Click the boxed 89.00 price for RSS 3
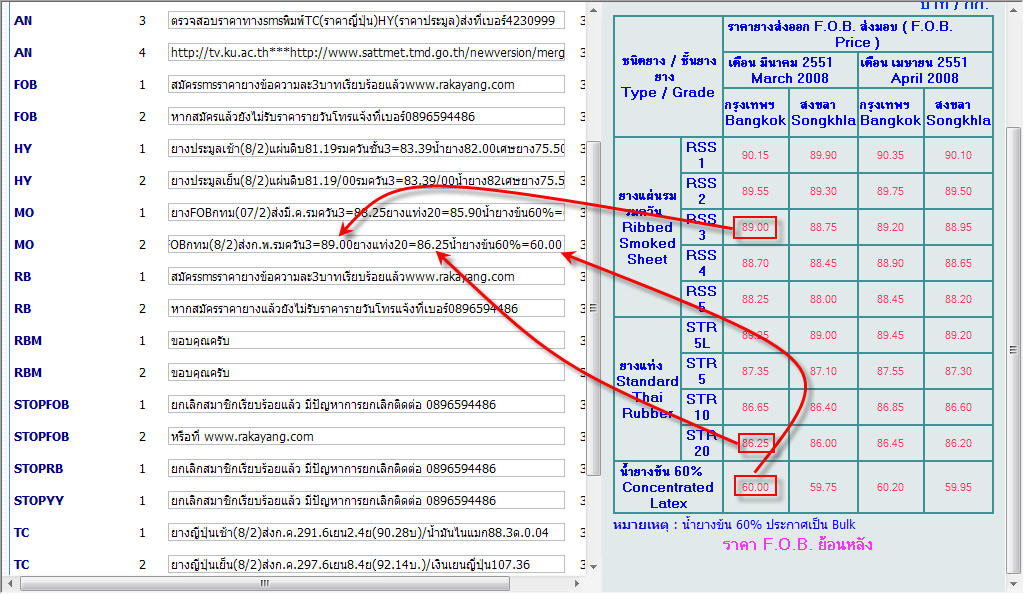The width and height of the screenshot is (1024, 594). (x=755, y=227)
